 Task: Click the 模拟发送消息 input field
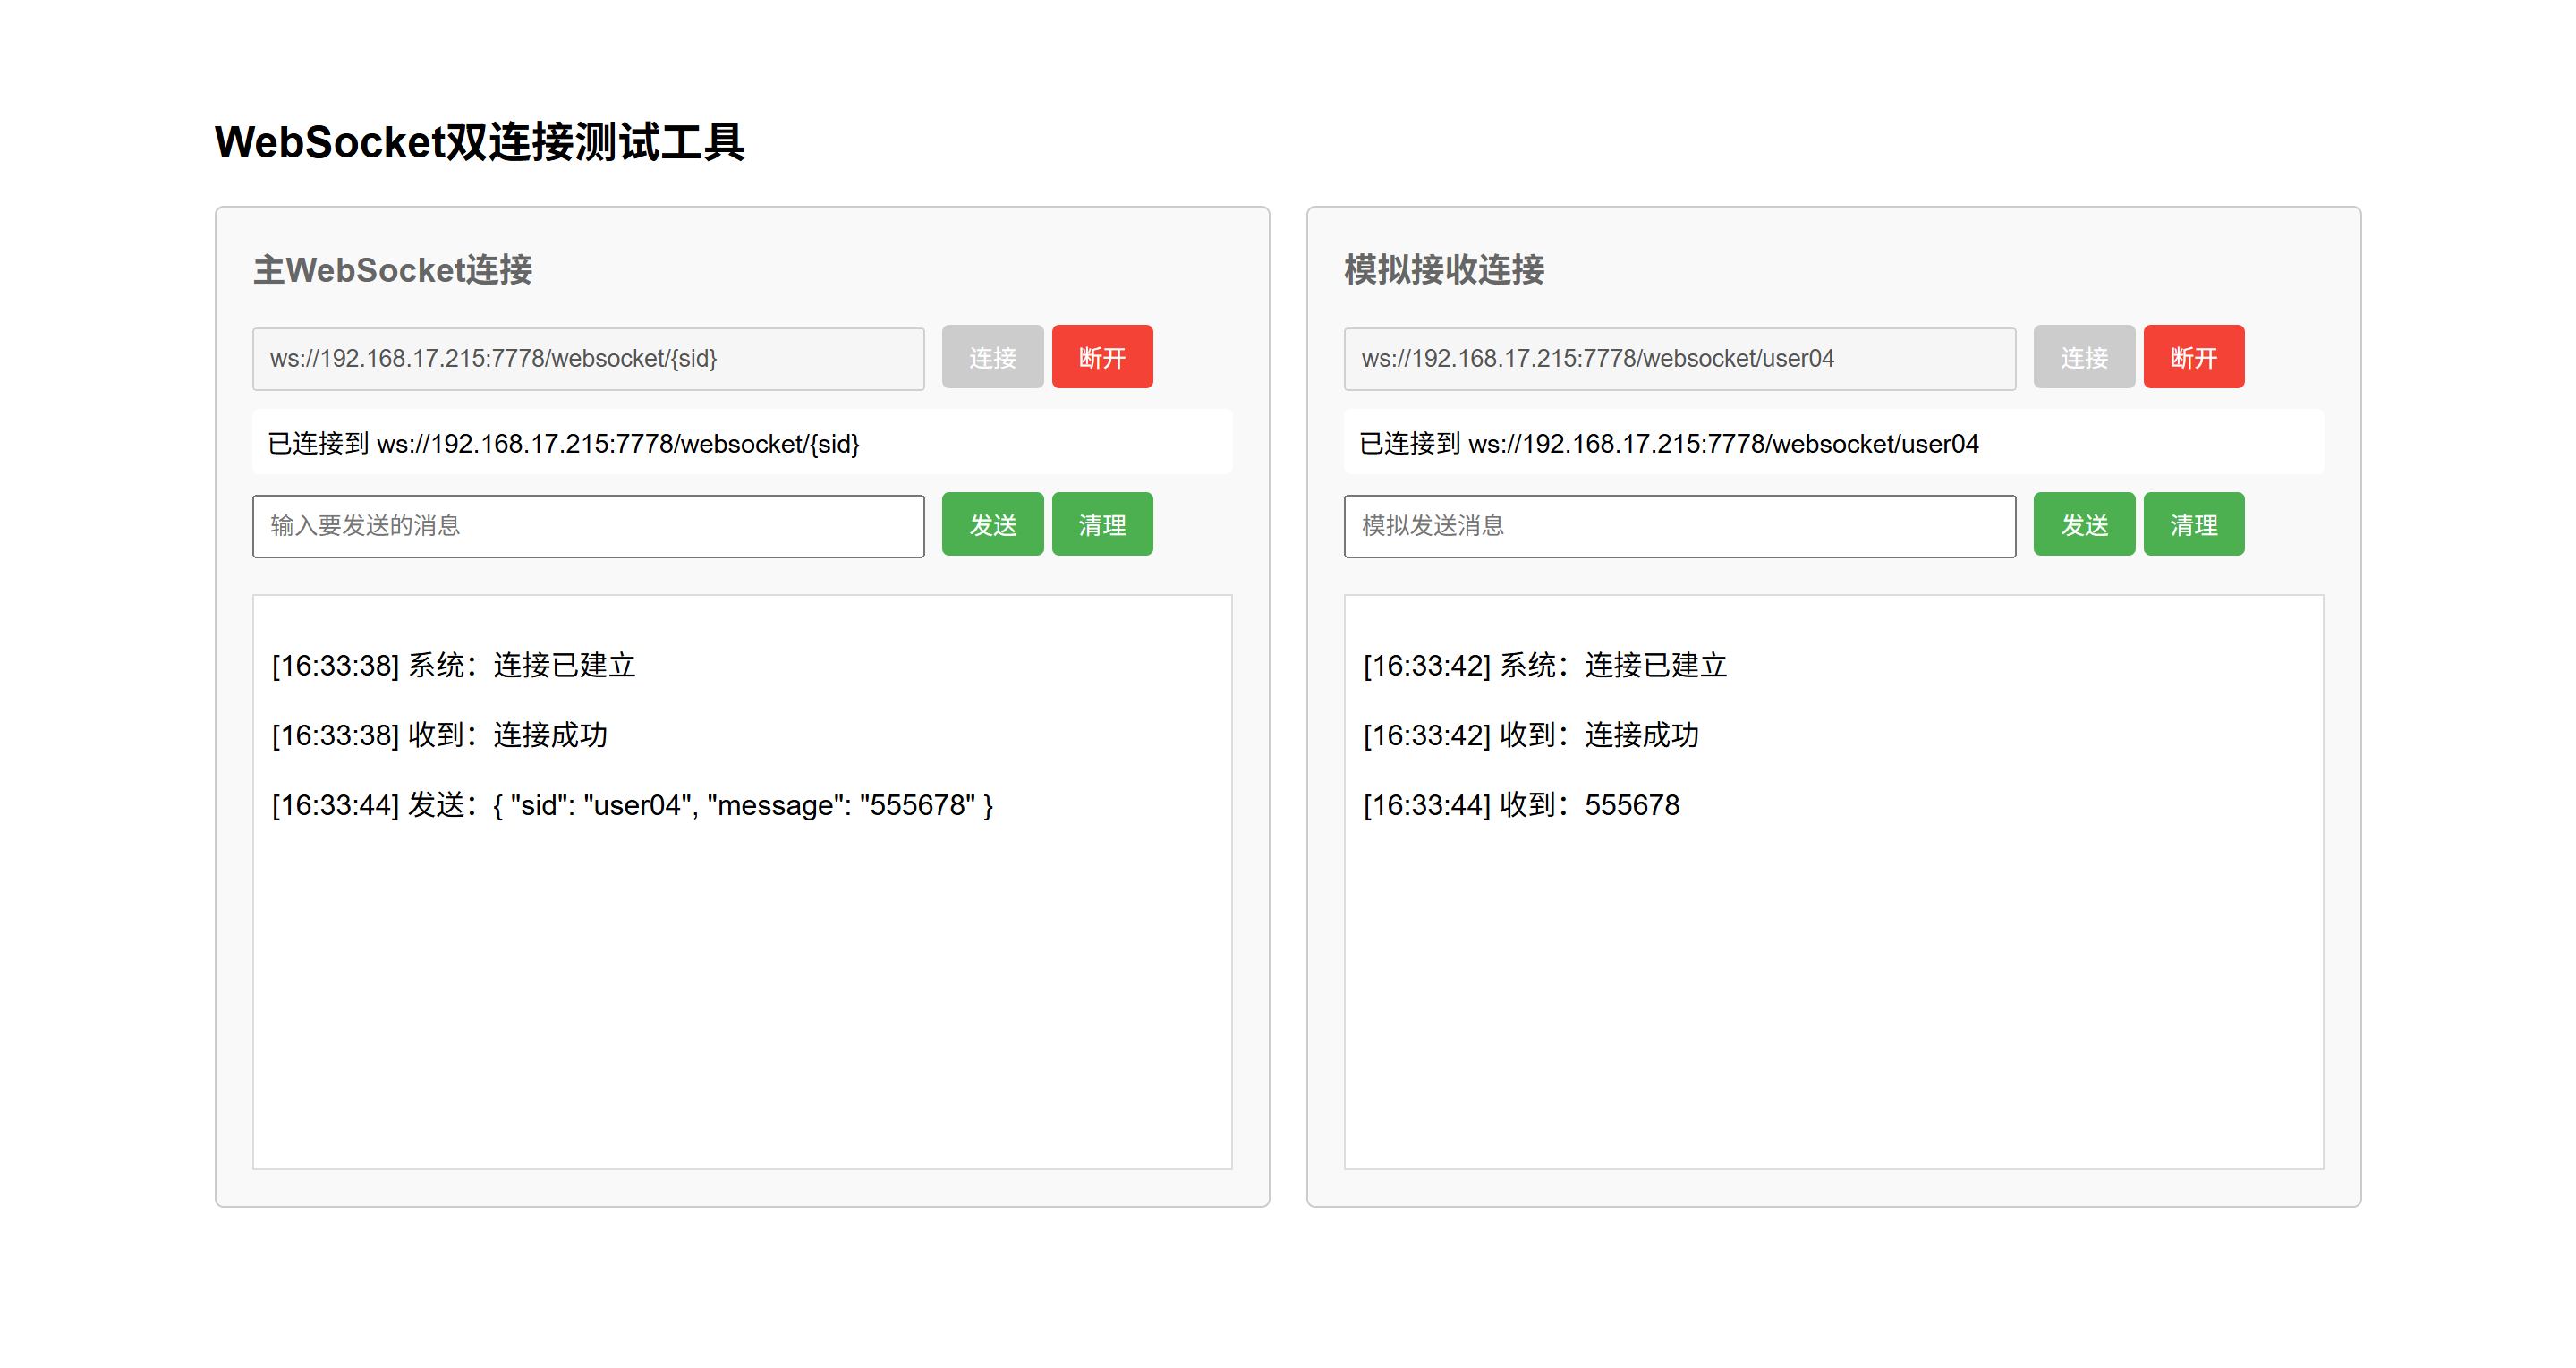[x=1679, y=526]
